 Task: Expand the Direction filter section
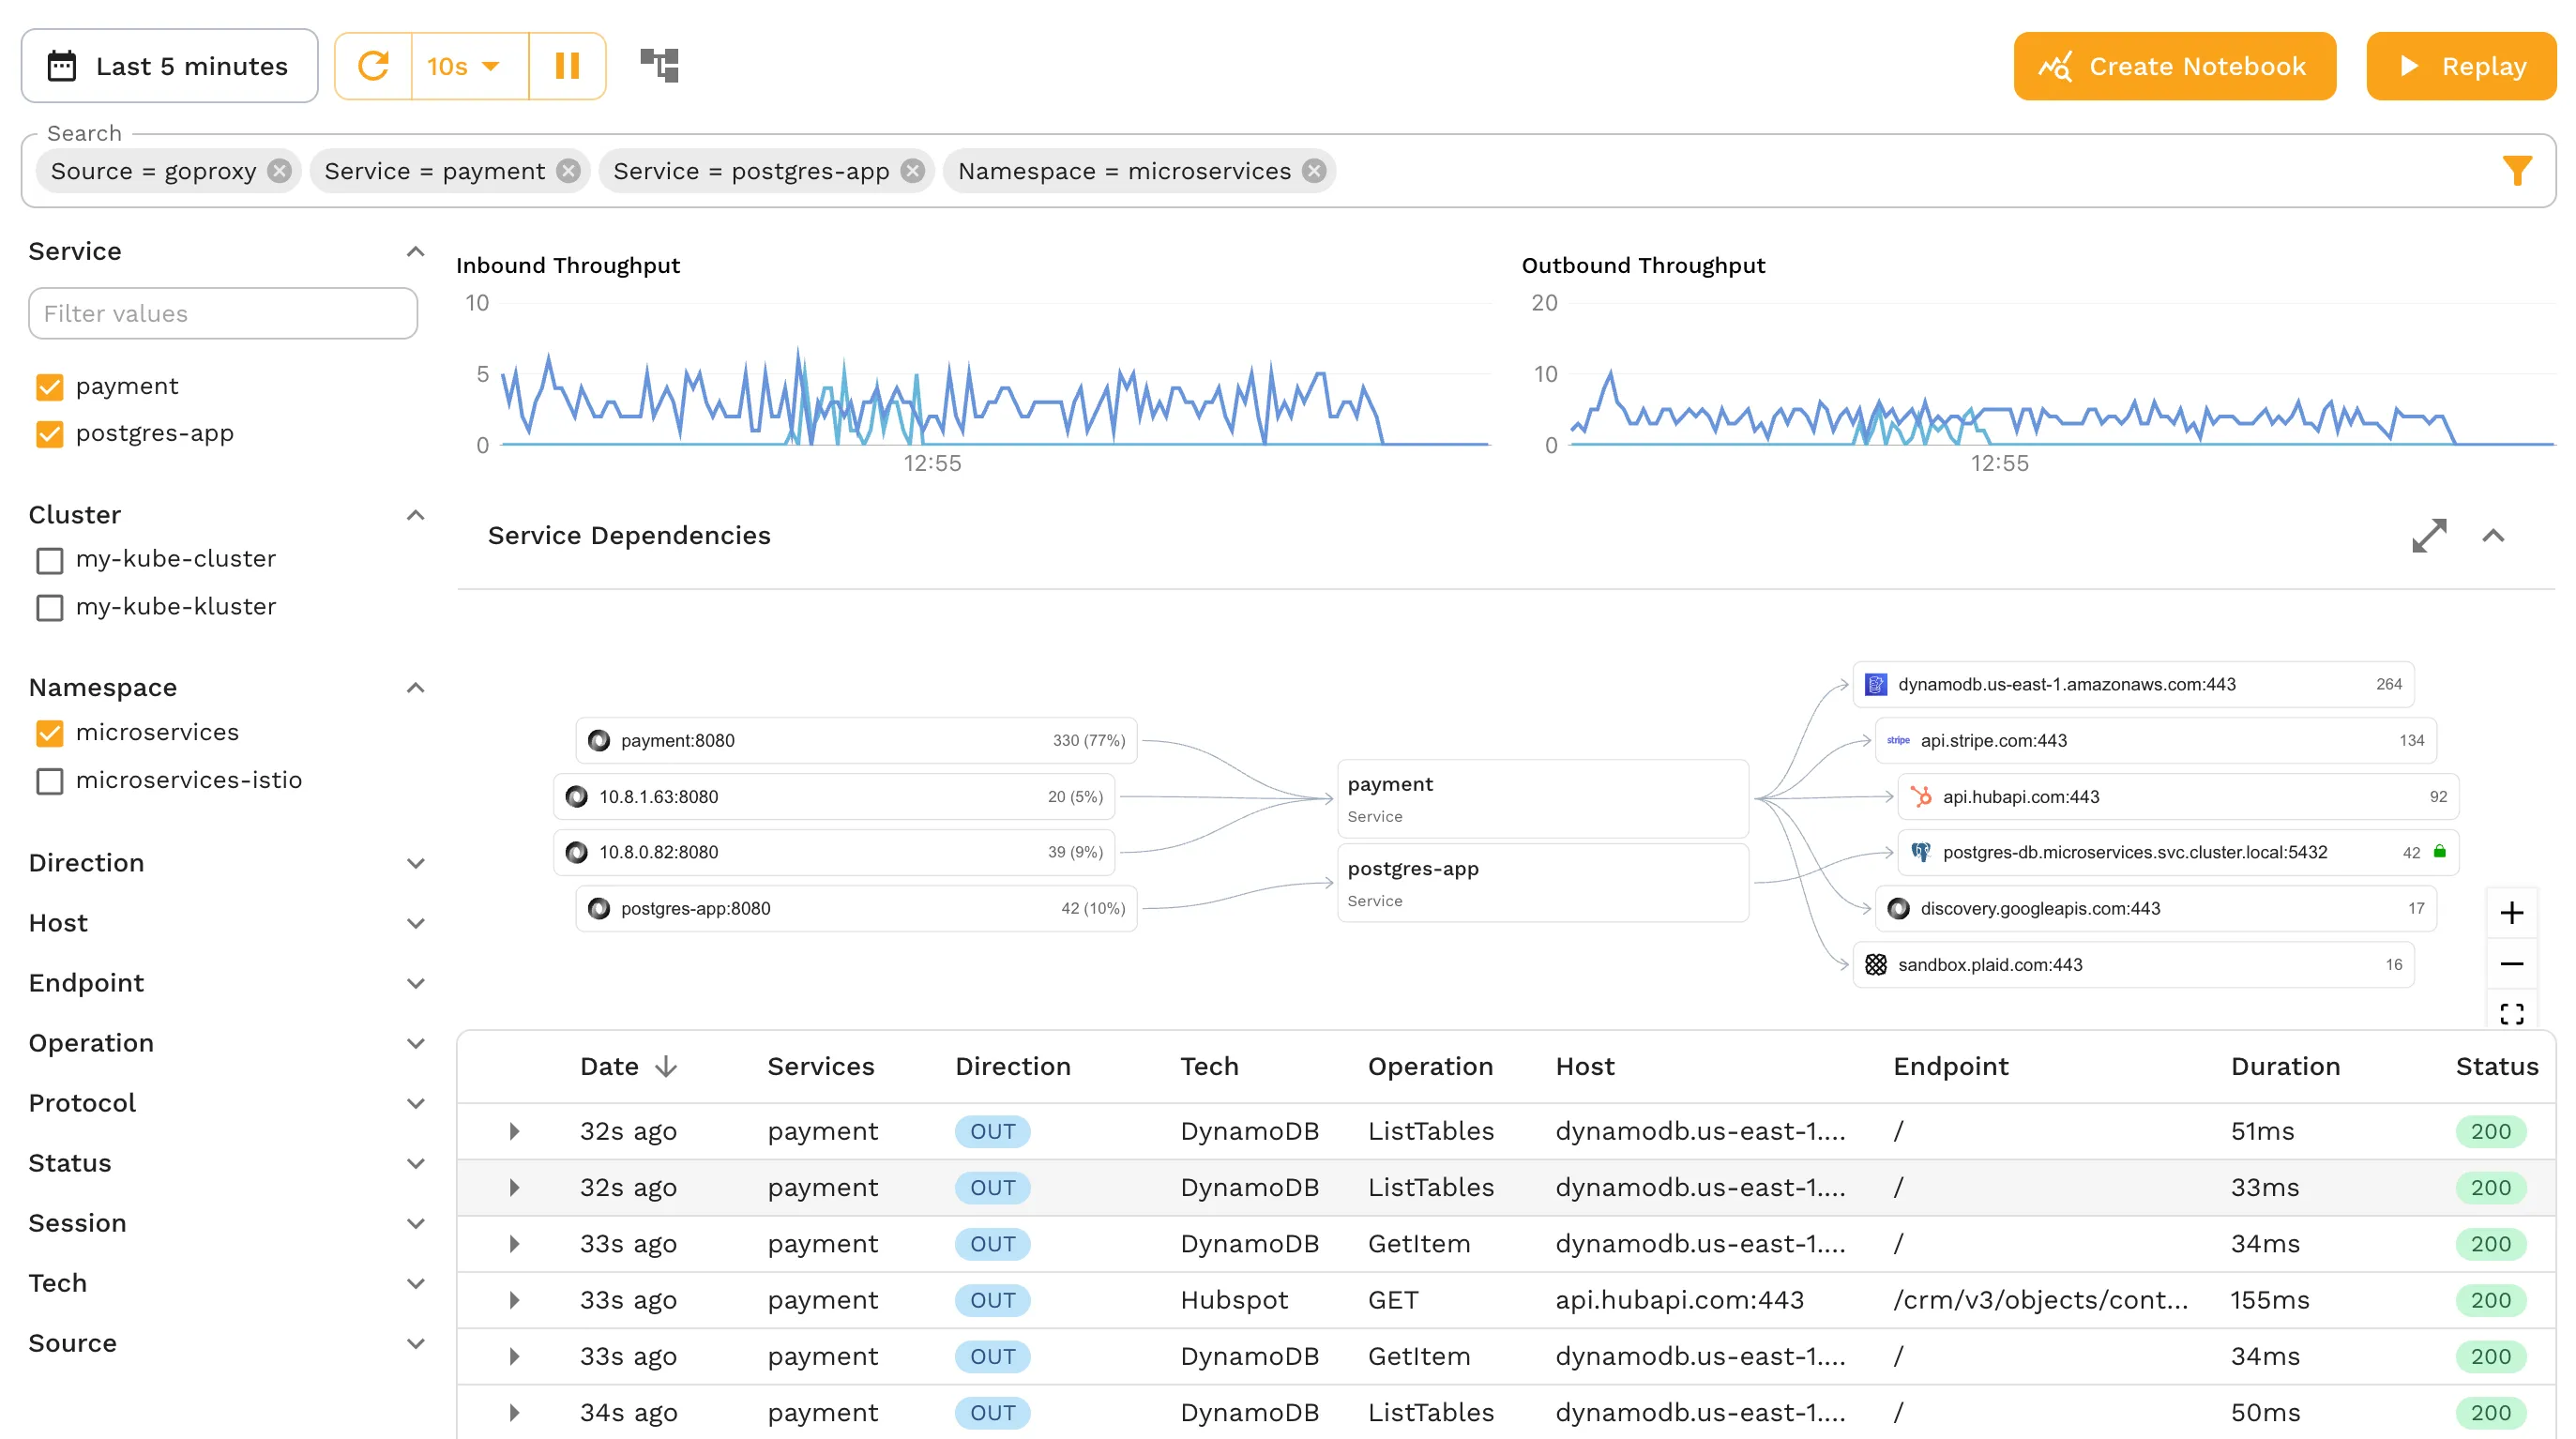point(416,862)
